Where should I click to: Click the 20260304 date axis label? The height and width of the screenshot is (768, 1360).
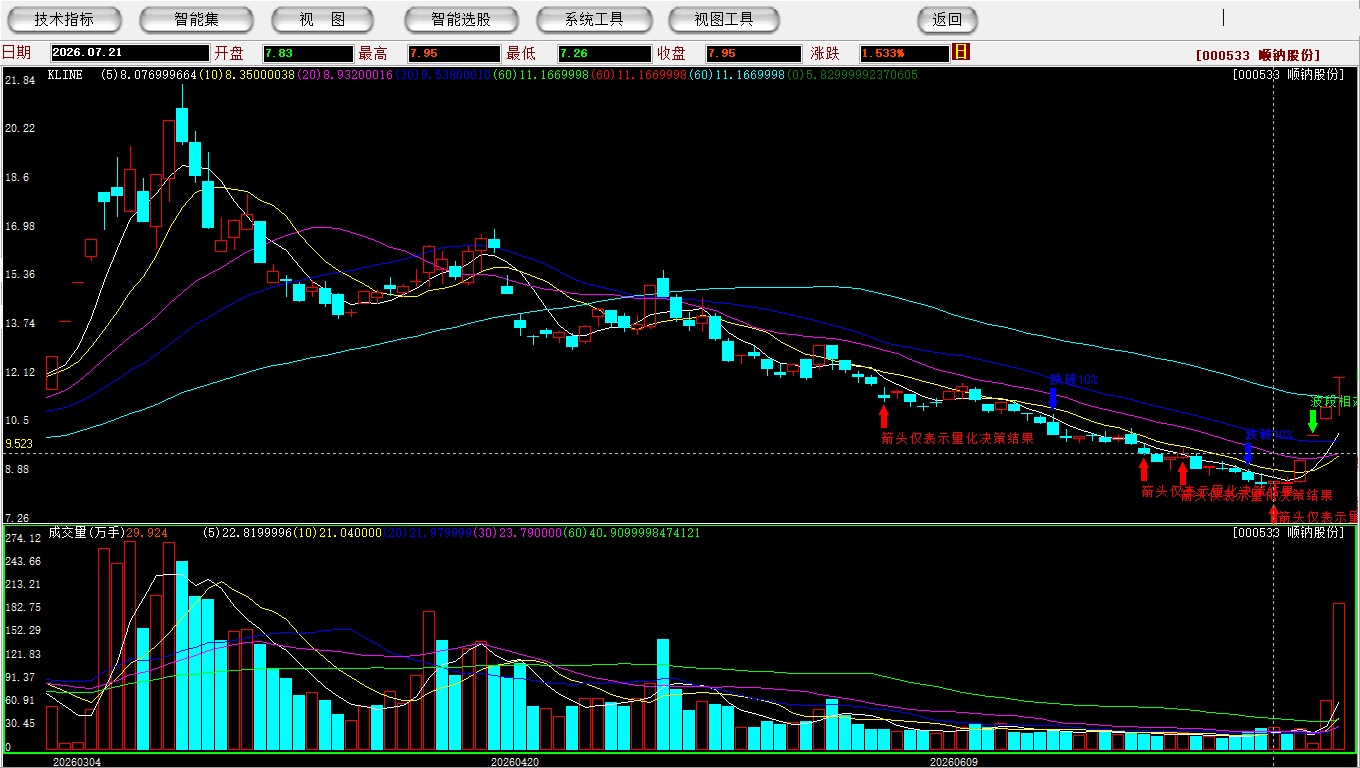[77, 762]
